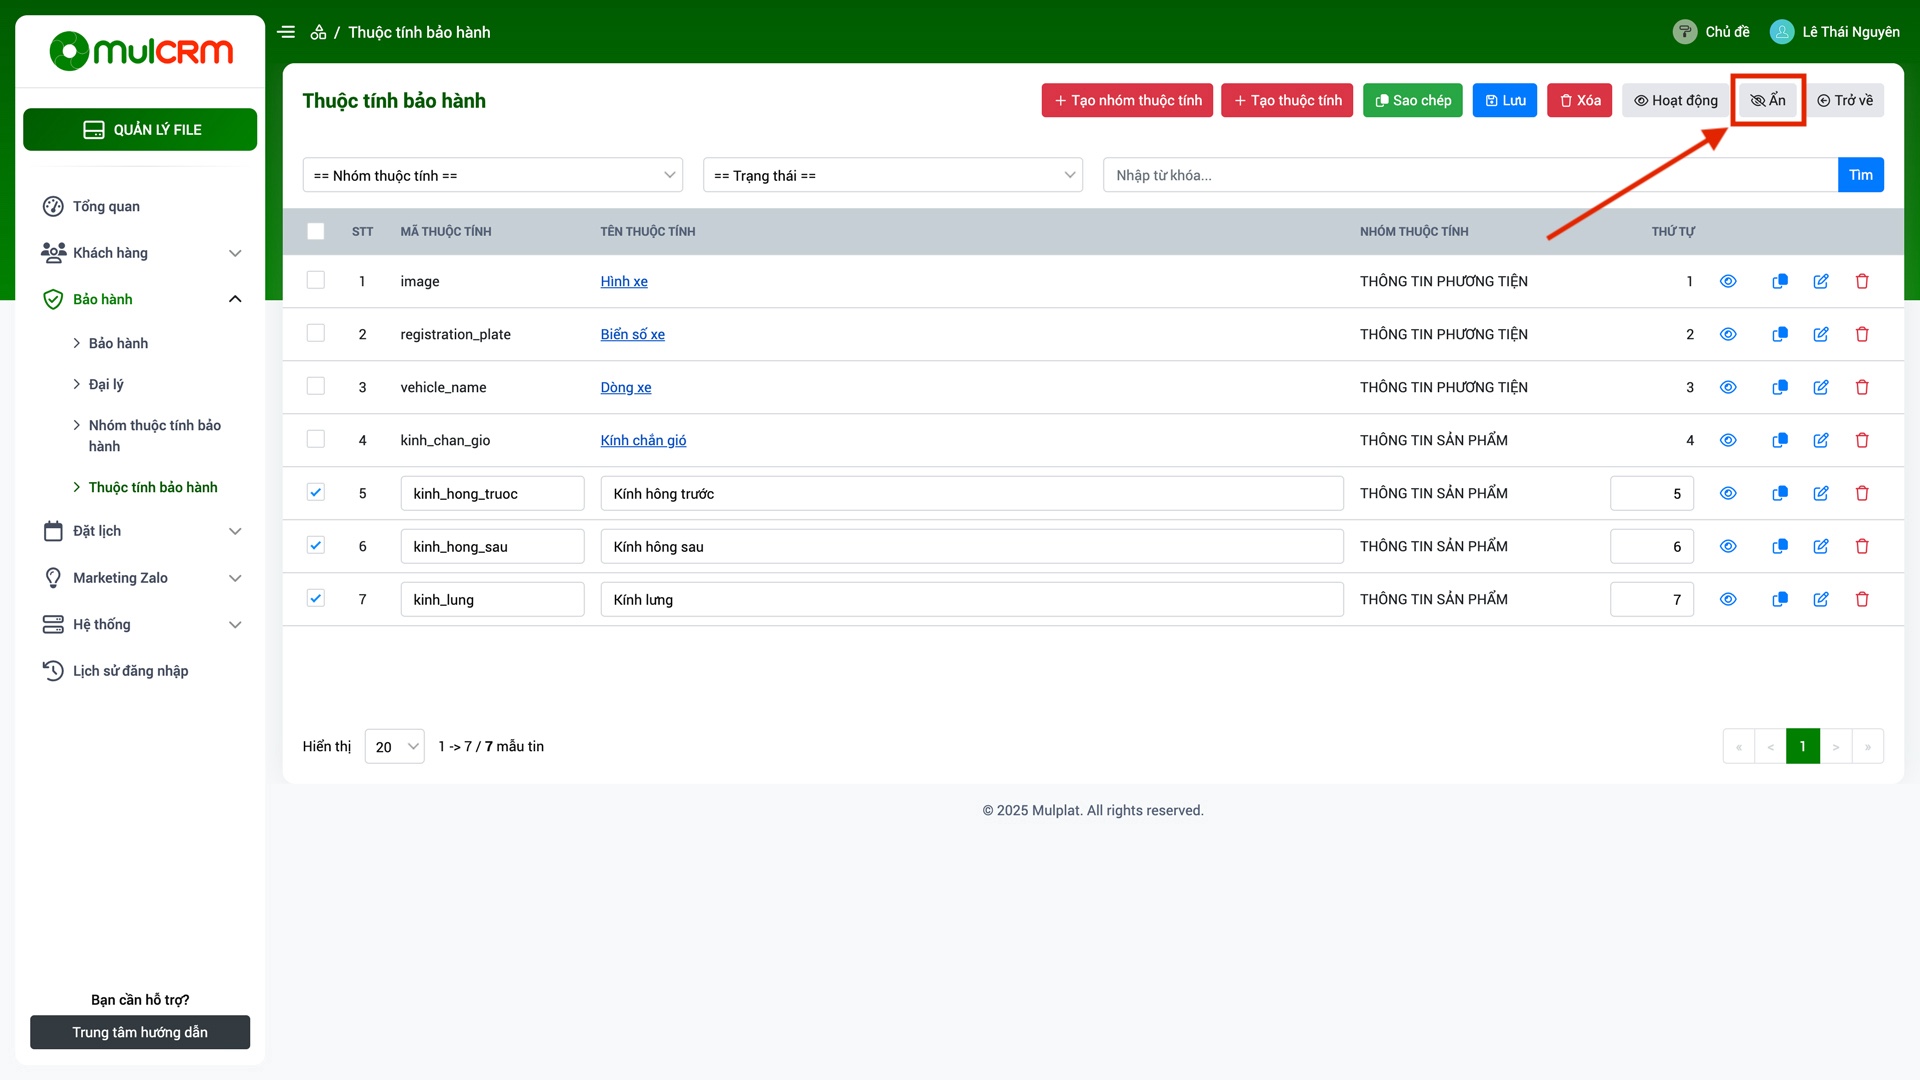This screenshot has width=1920, height=1080.
Task: Open the Chủ đề theme icon
Action: pos(1684,32)
